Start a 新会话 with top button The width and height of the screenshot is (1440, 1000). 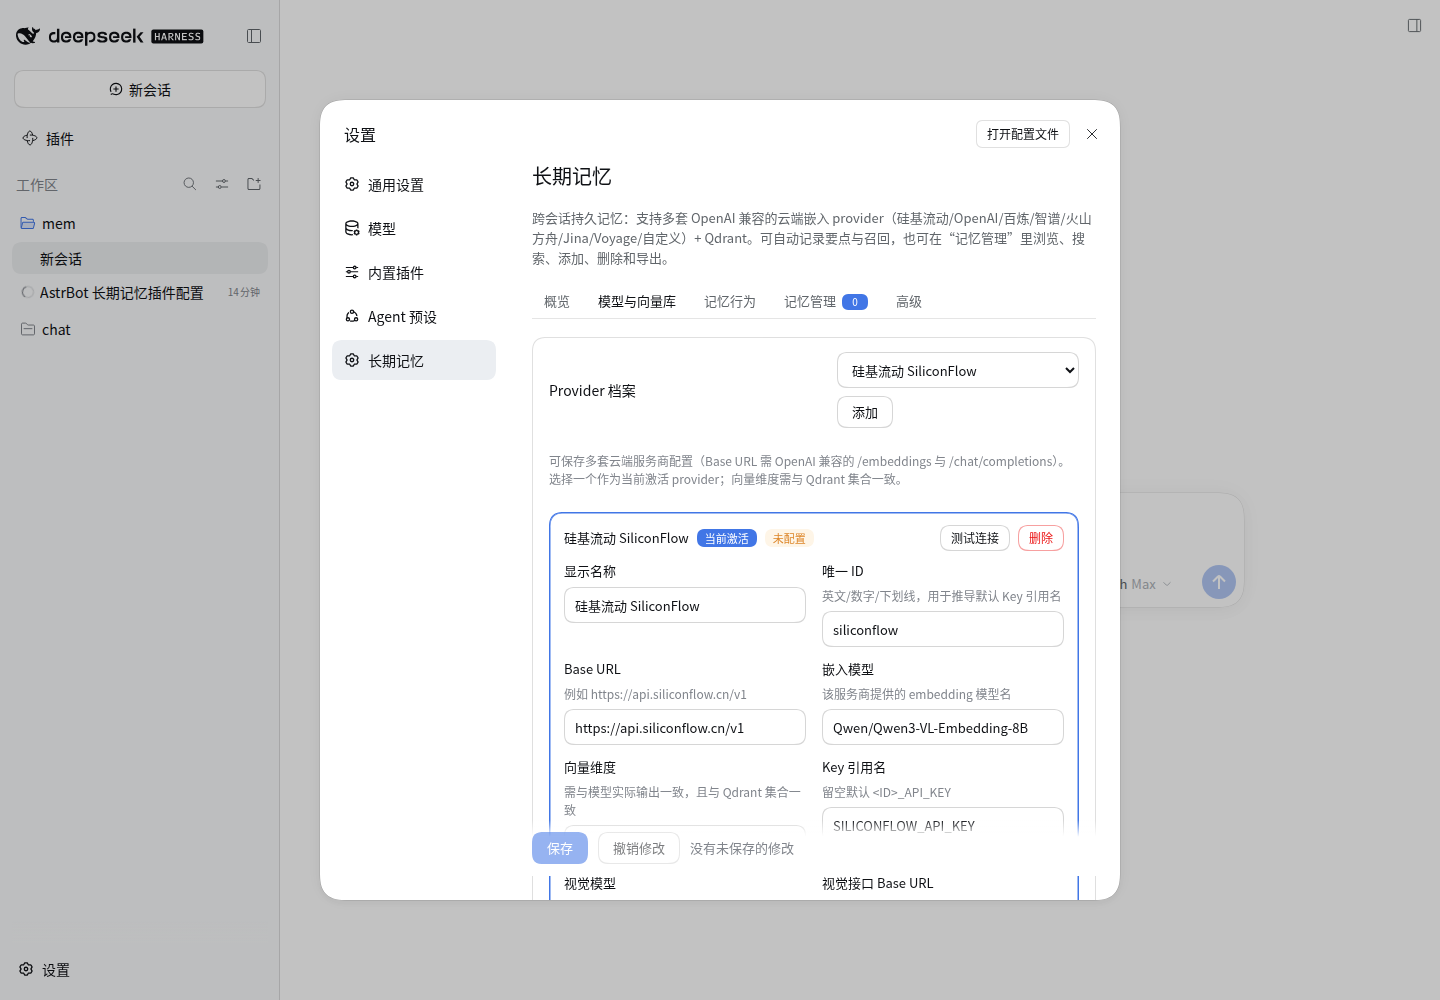click(x=140, y=89)
